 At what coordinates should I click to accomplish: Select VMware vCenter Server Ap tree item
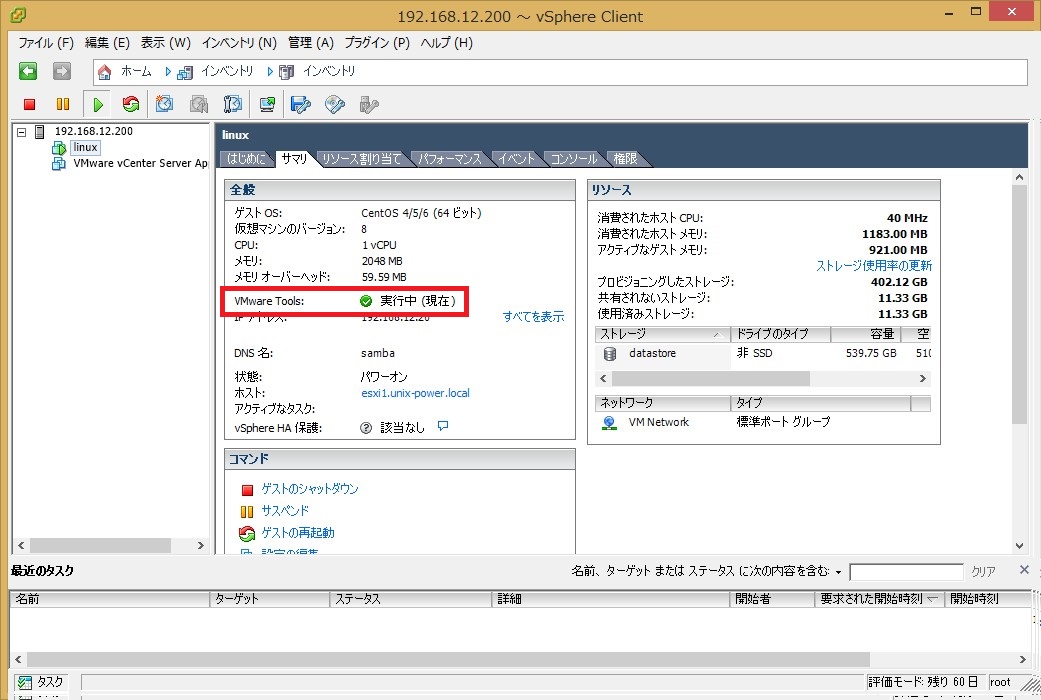pos(140,163)
